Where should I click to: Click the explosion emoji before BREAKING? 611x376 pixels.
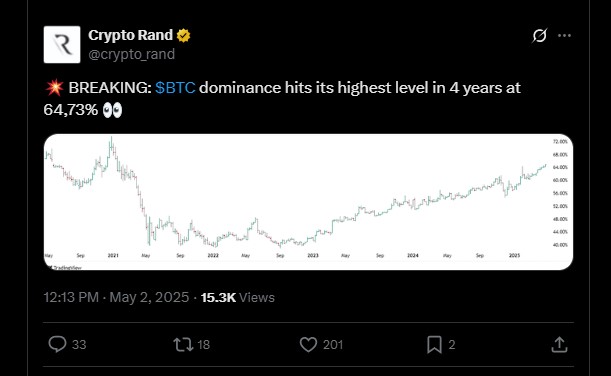(54, 88)
